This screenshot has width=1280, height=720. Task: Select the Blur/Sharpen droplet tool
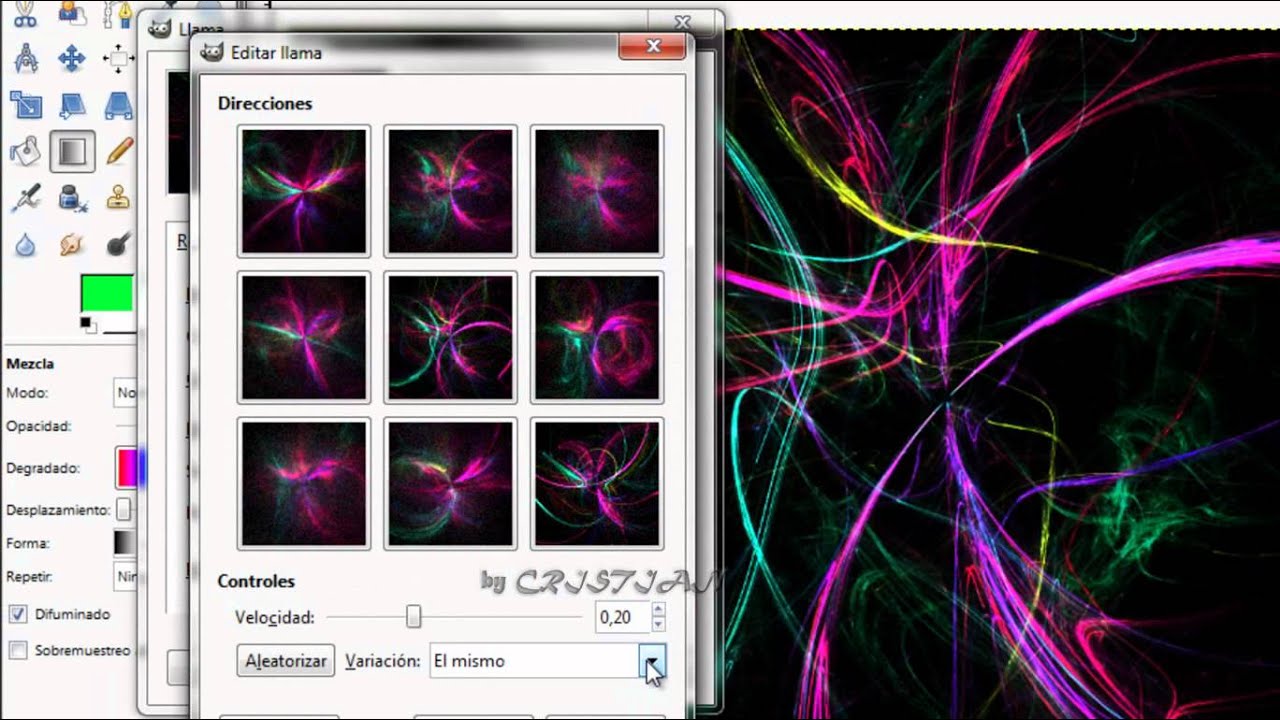[24, 243]
